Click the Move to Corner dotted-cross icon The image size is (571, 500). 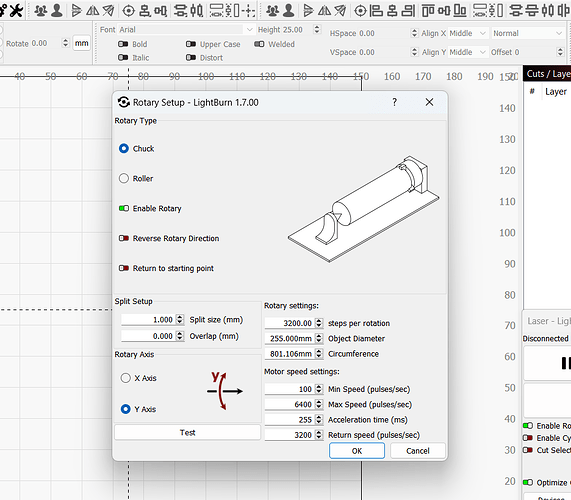[x=249, y=11]
